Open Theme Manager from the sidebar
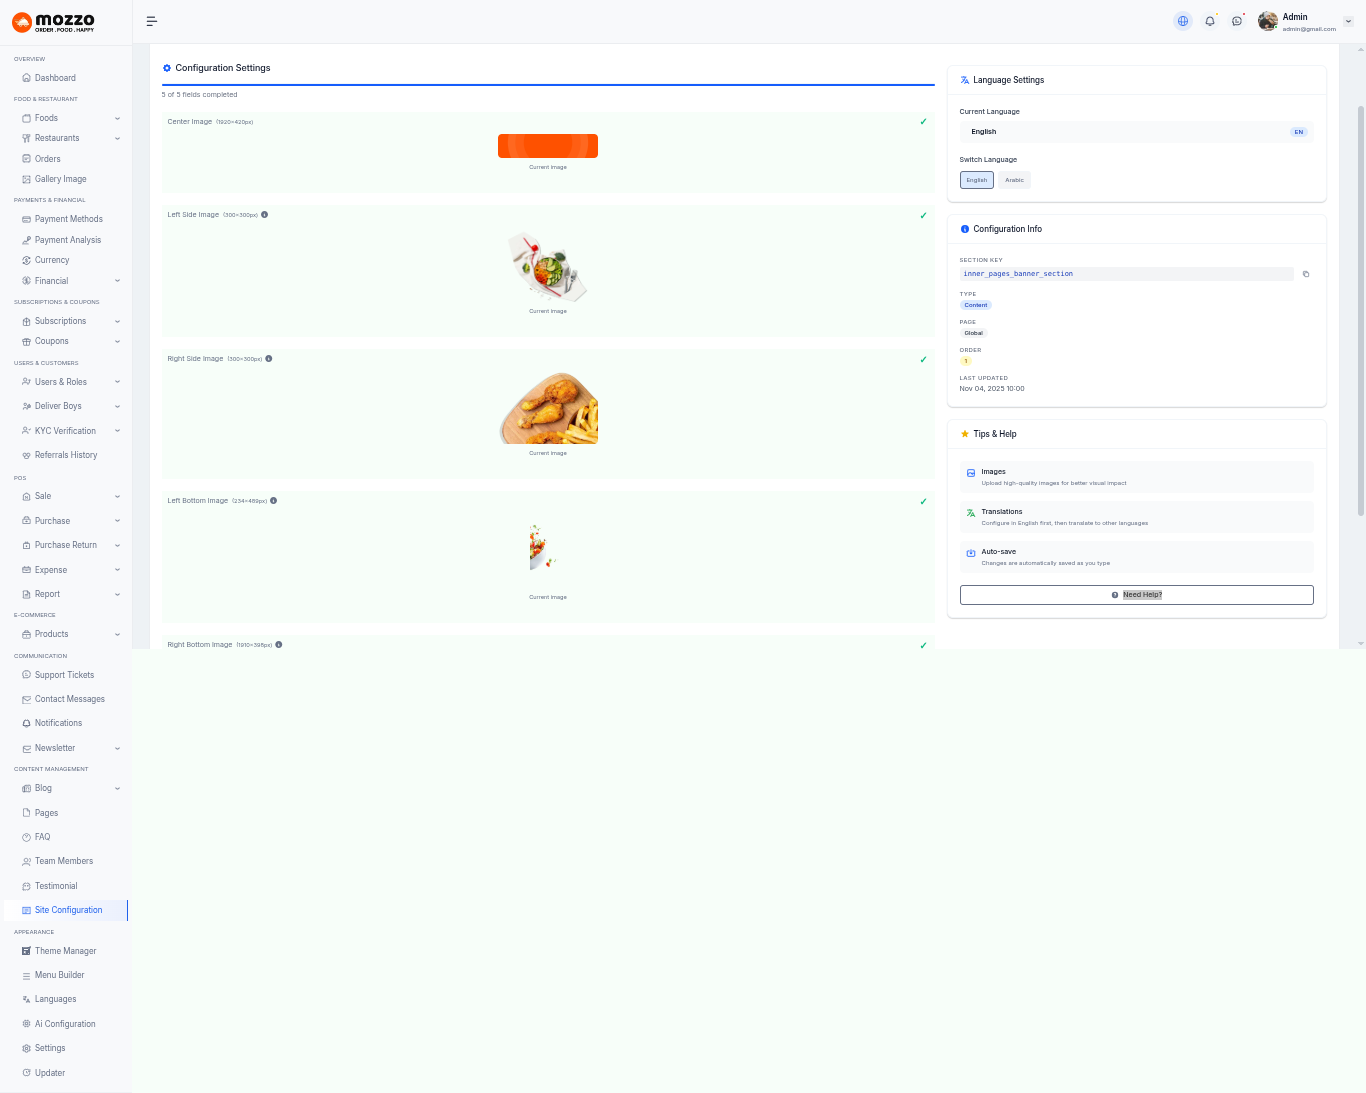The width and height of the screenshot is (1366, 1093). [x=65, y=951]
